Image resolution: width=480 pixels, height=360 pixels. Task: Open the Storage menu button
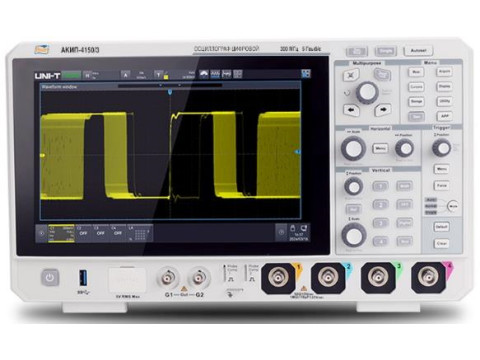tap(416, 101)
